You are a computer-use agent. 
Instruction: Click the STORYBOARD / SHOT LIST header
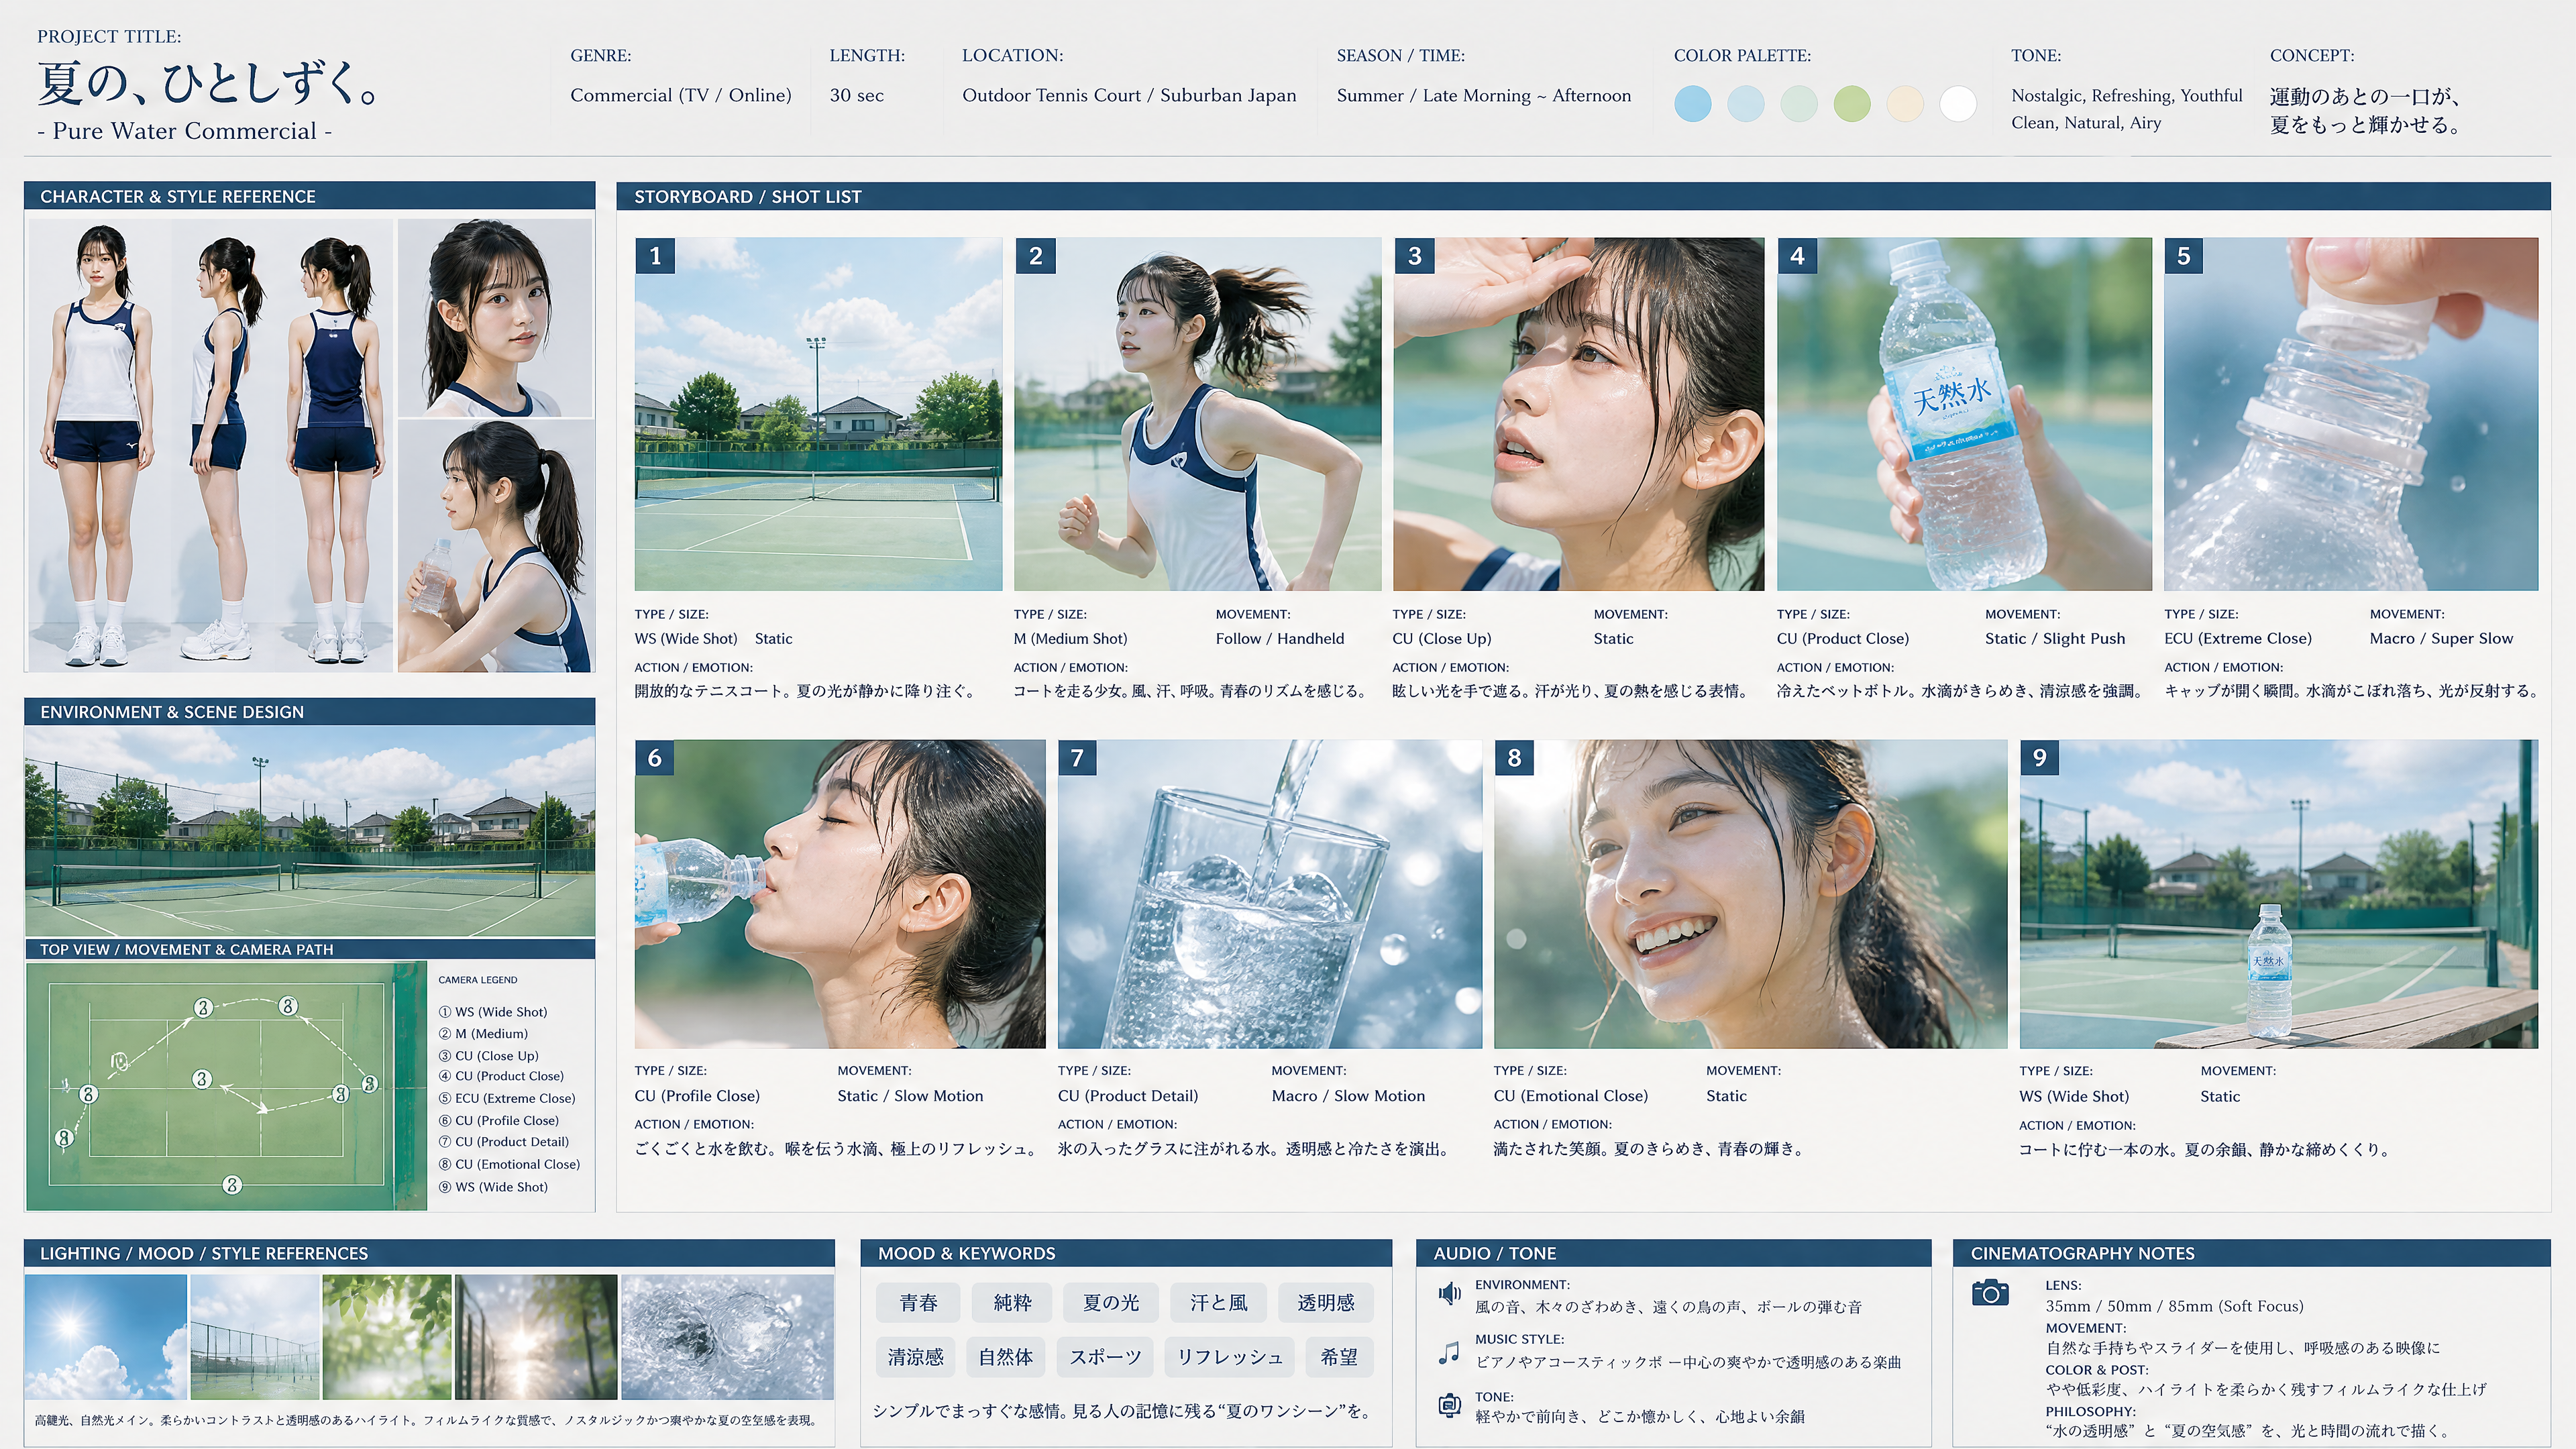point(1583,196)
